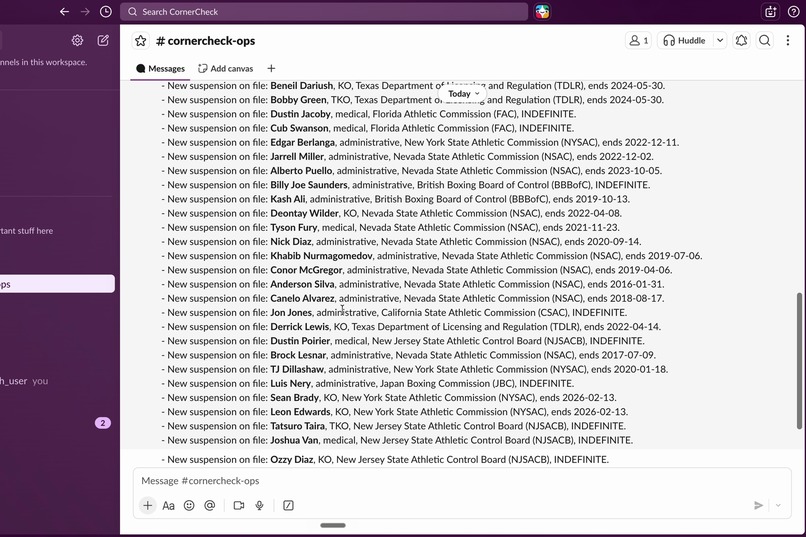Click the top bar sparkle box icon

(x=770, y=11)
